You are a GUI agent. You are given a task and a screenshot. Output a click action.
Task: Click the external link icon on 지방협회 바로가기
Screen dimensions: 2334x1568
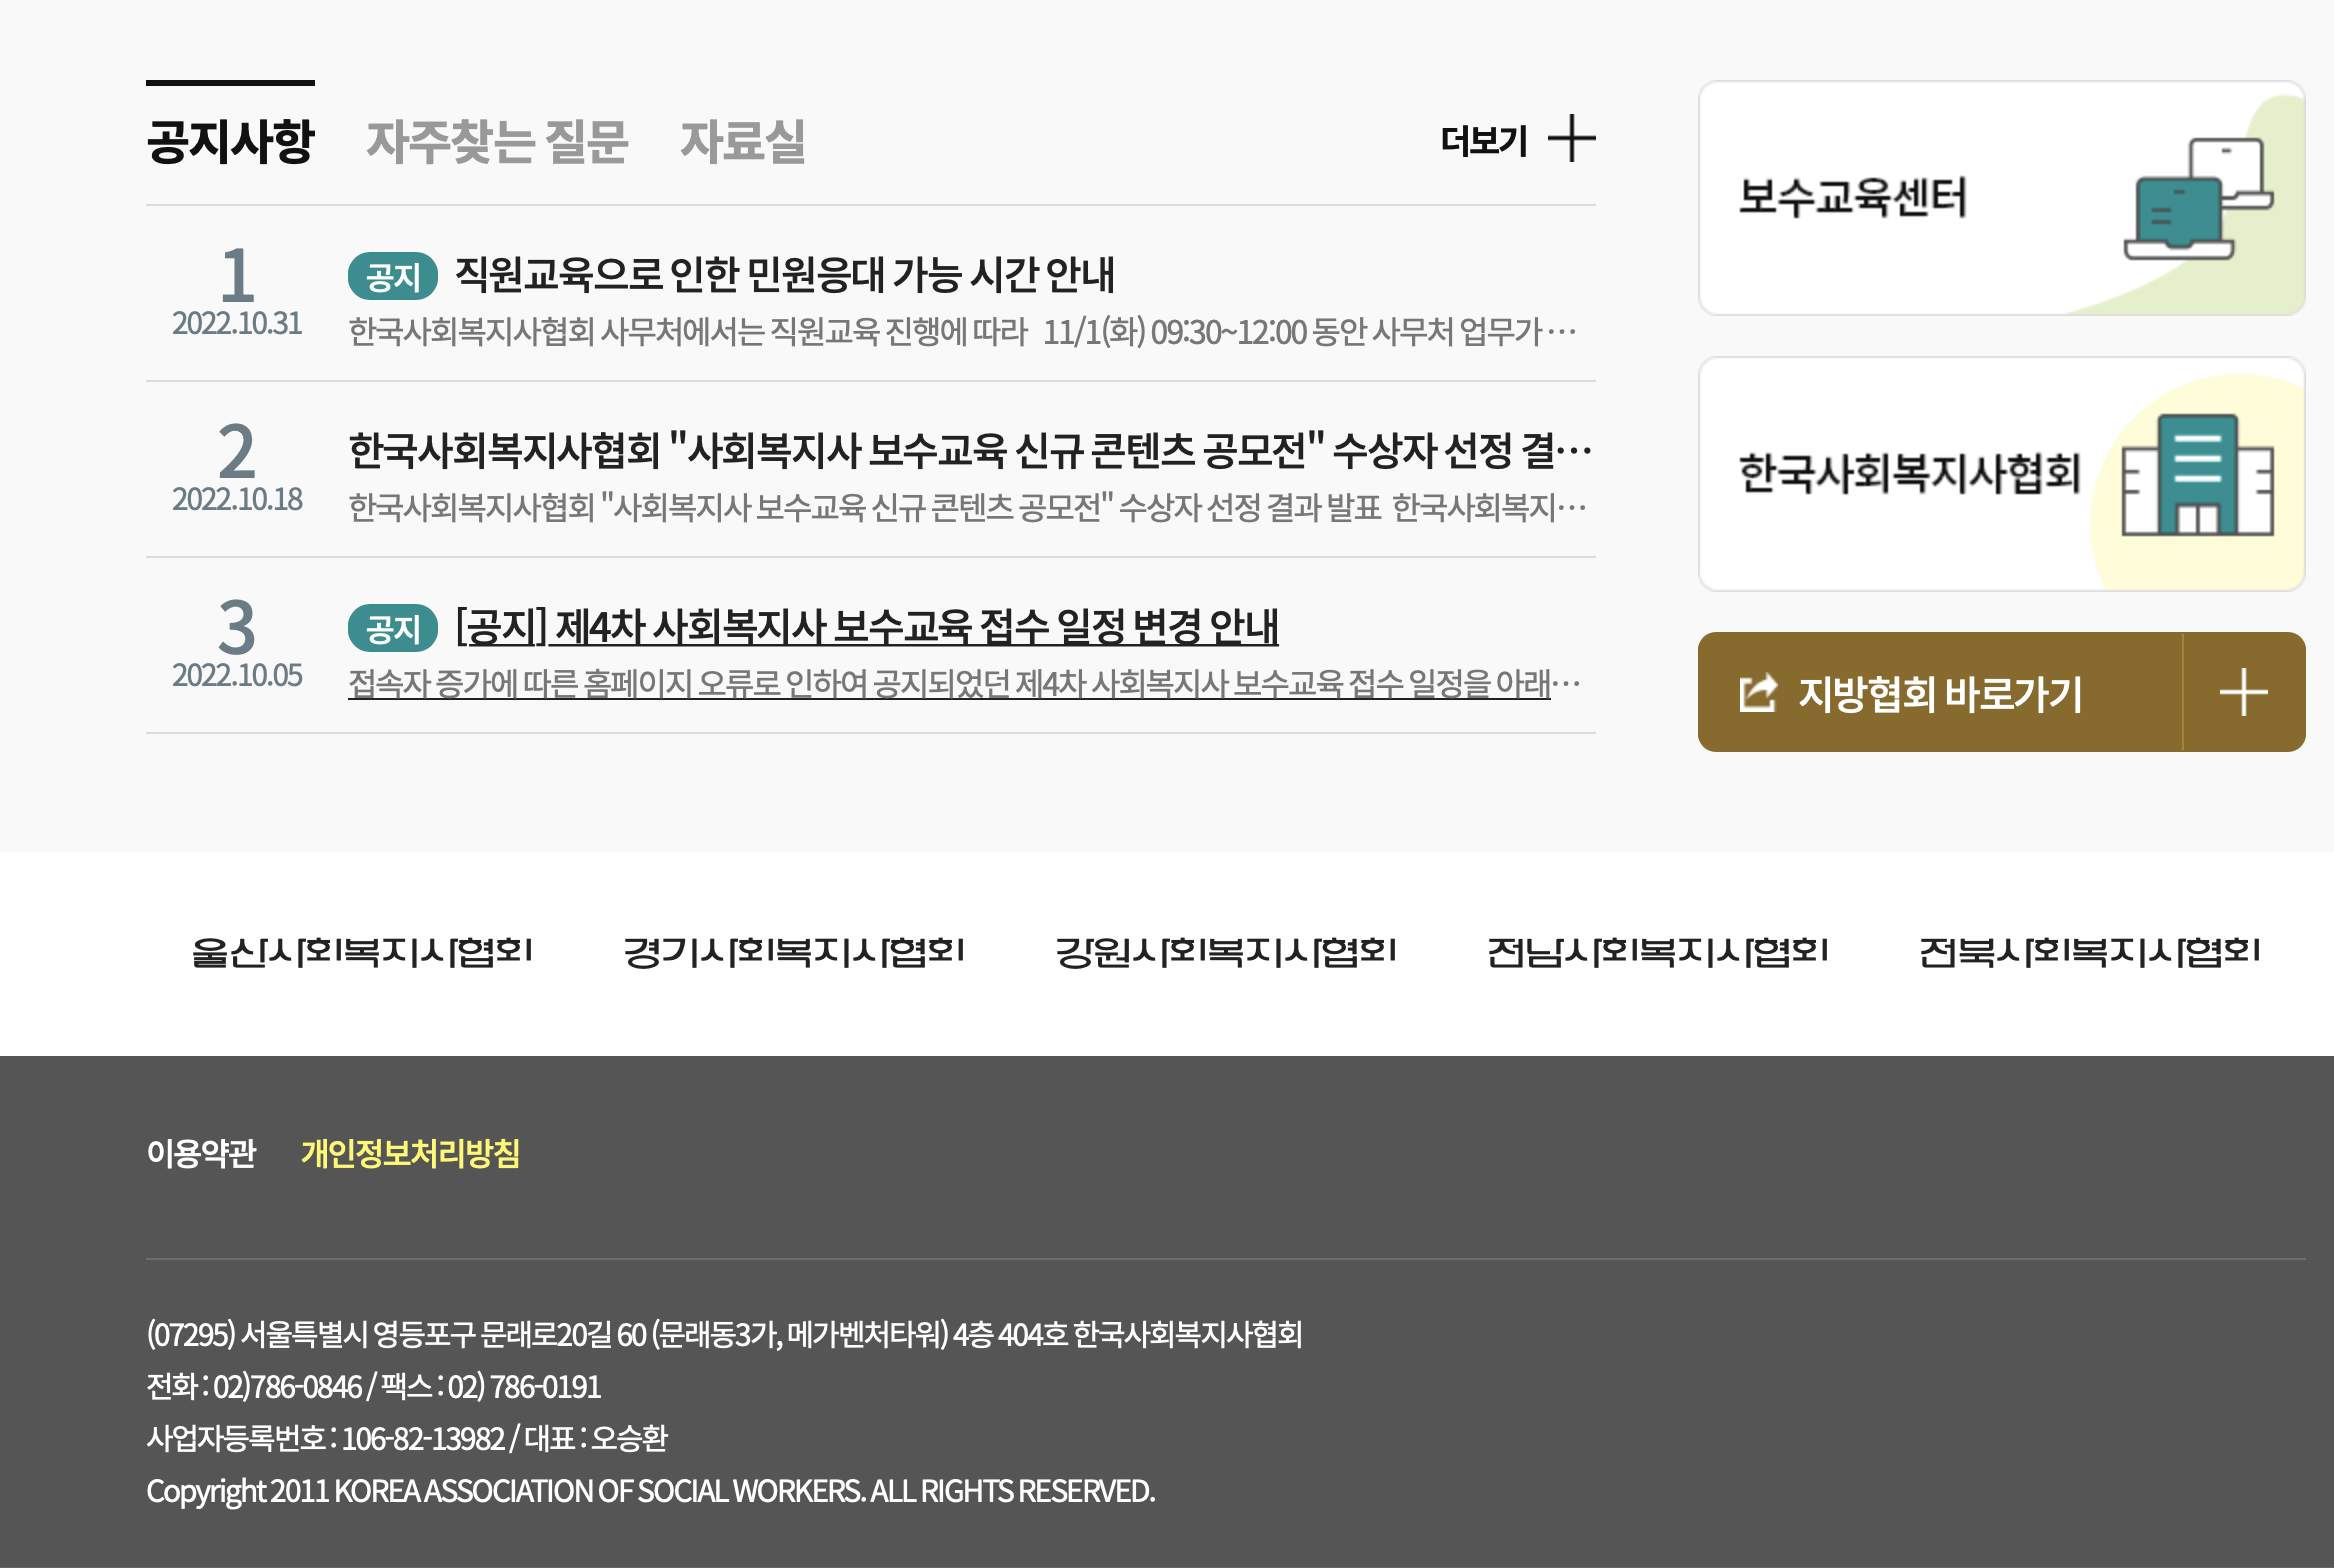coord(1758,693)
